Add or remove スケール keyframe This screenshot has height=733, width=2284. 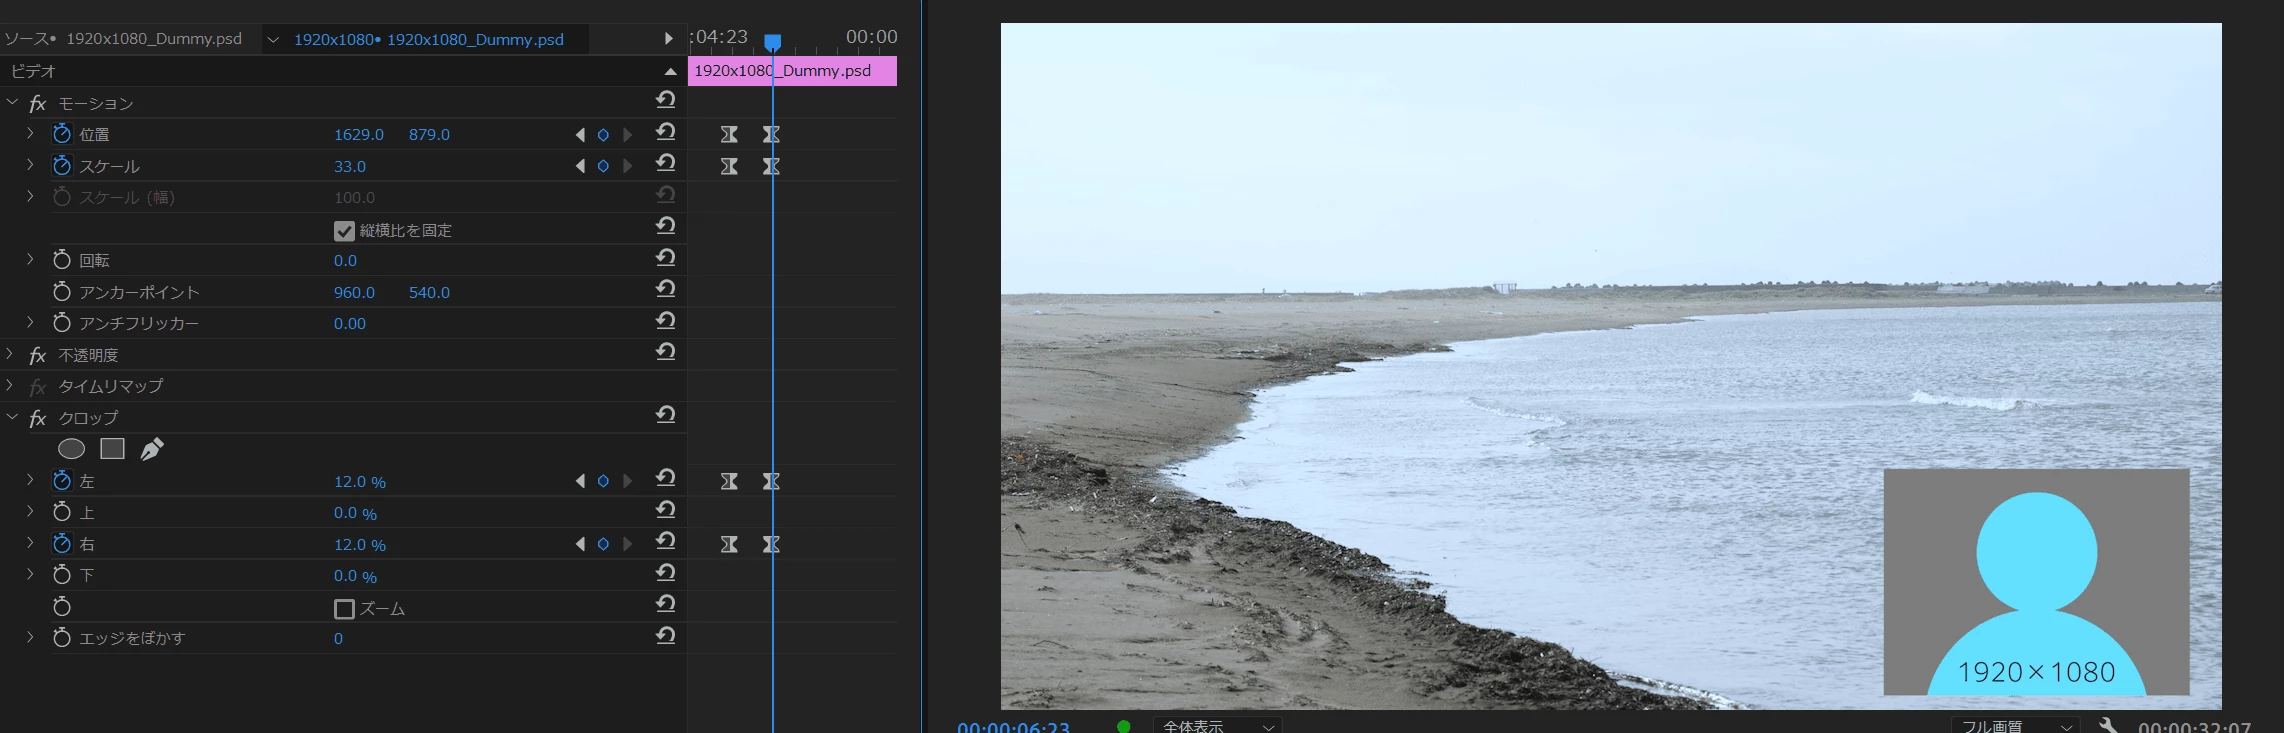pyautogui.click(x=603, y=166)
